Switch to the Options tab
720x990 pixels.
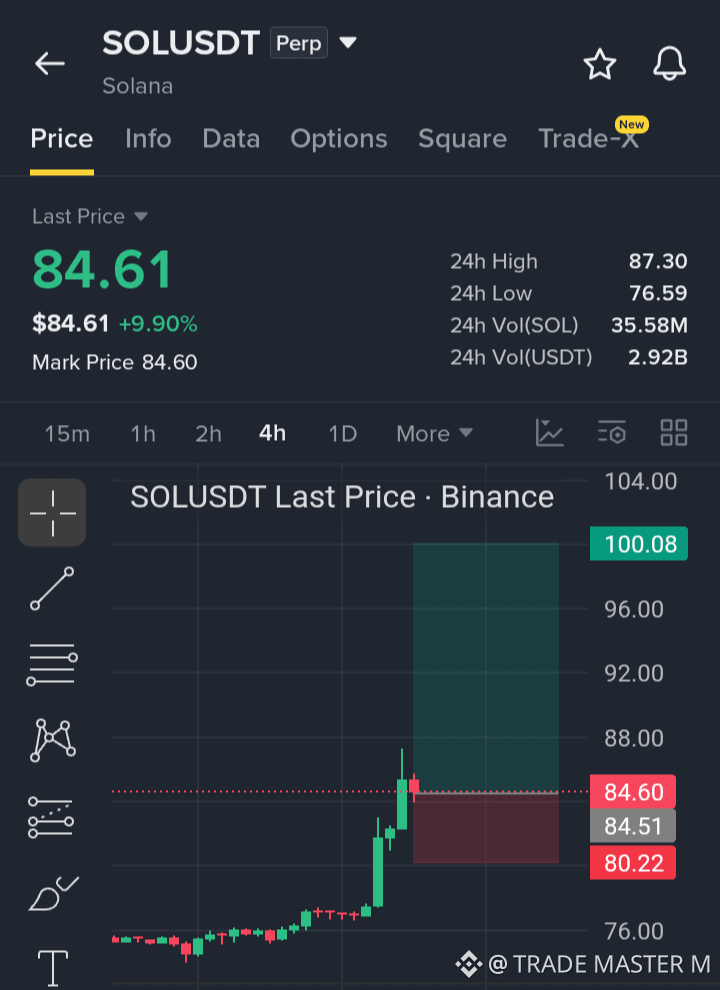339,139
